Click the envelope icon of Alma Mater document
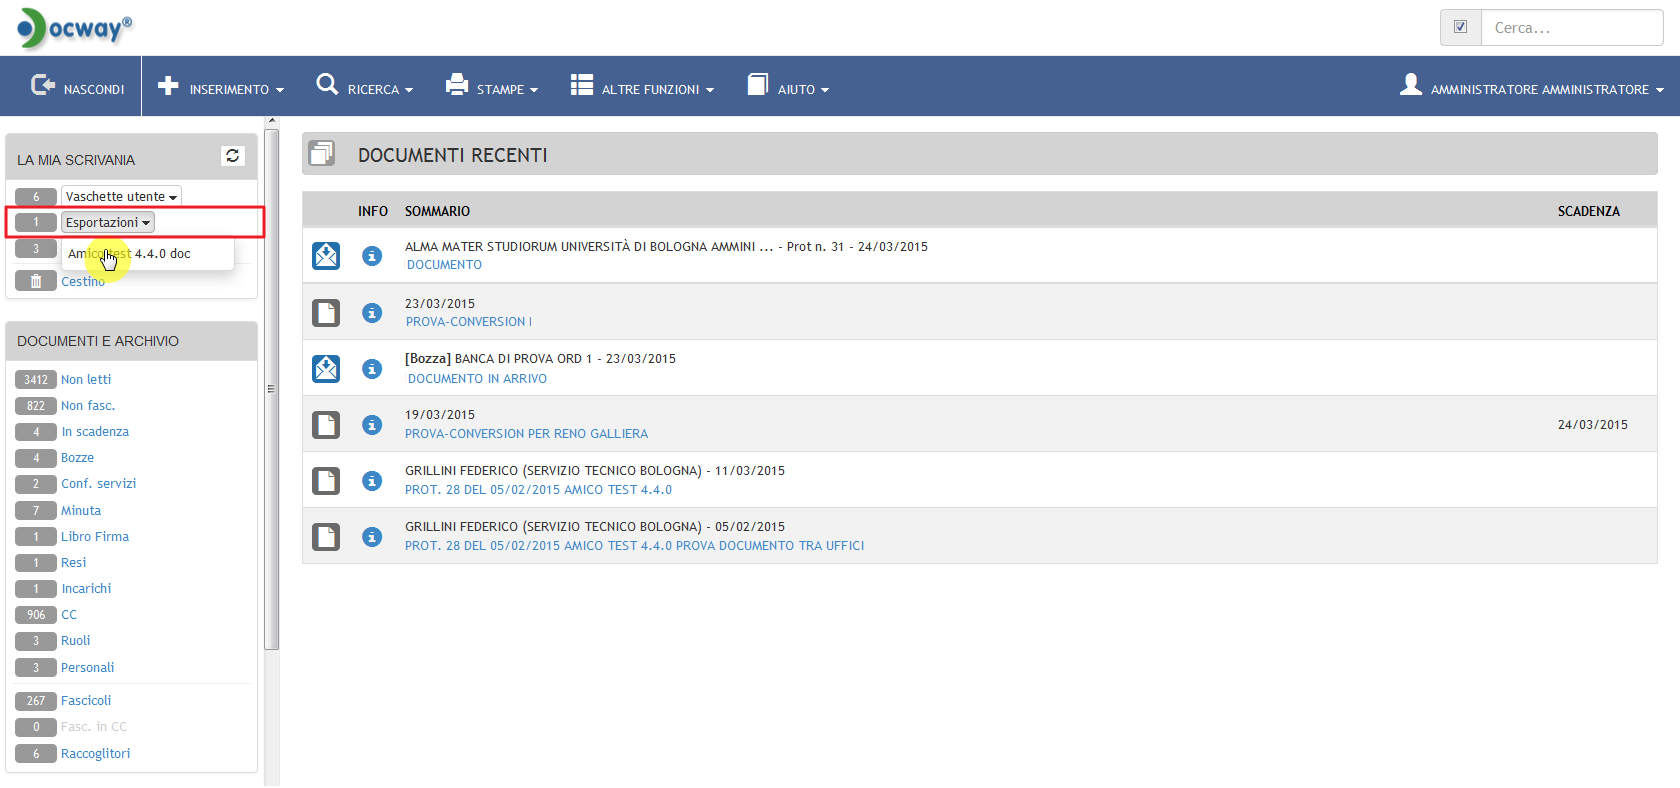Screen dimensions: 1680x788 (326, 256)
